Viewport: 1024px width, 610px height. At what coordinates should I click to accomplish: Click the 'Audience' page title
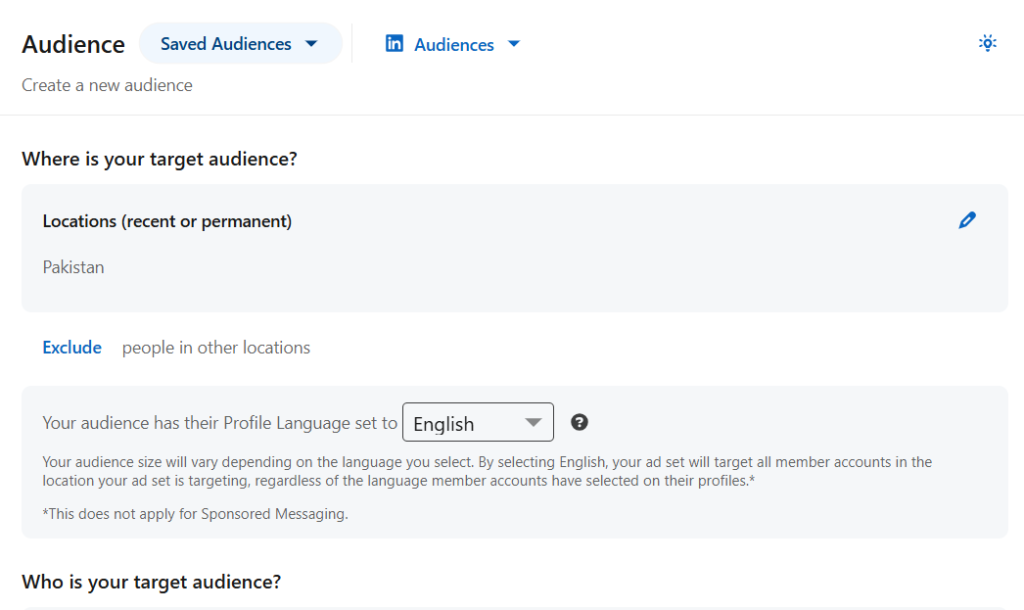pos(73,45)
